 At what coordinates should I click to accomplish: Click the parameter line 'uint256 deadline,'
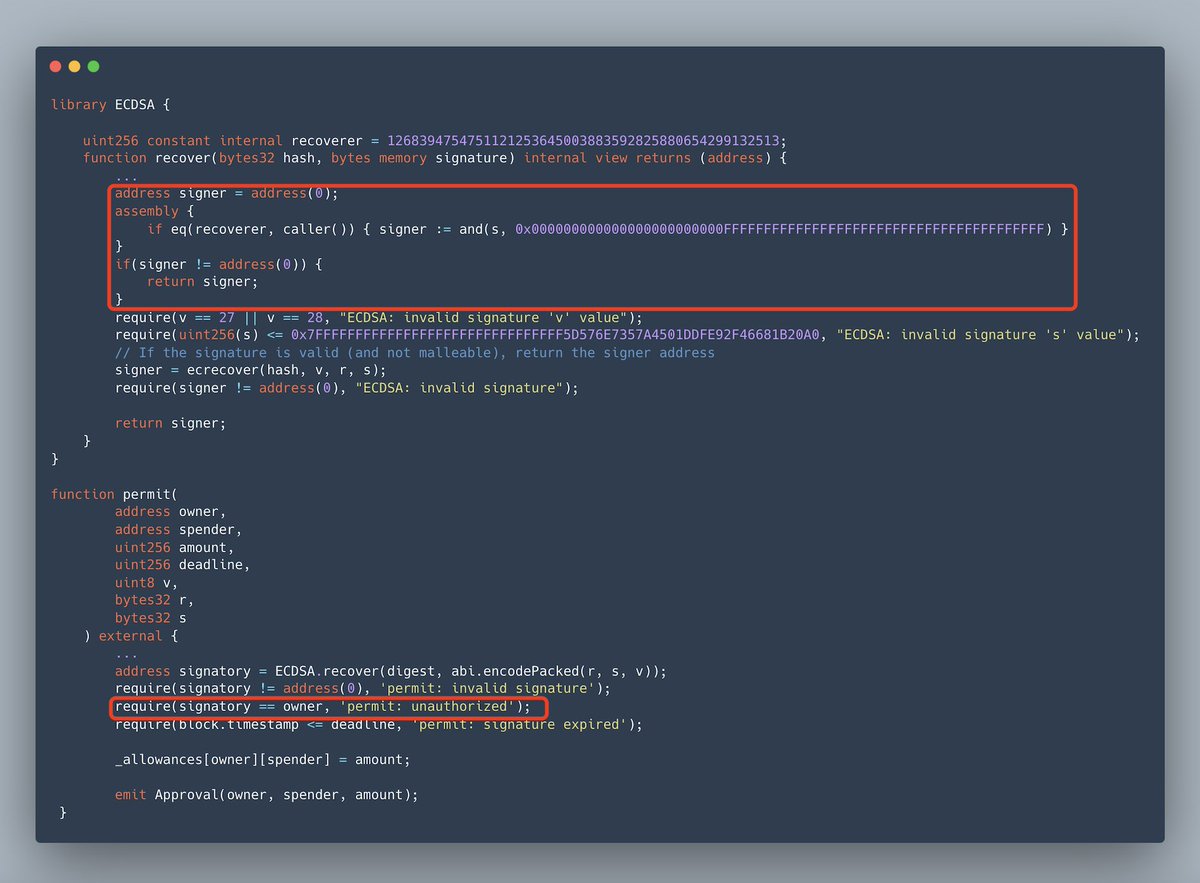point(182,565)
